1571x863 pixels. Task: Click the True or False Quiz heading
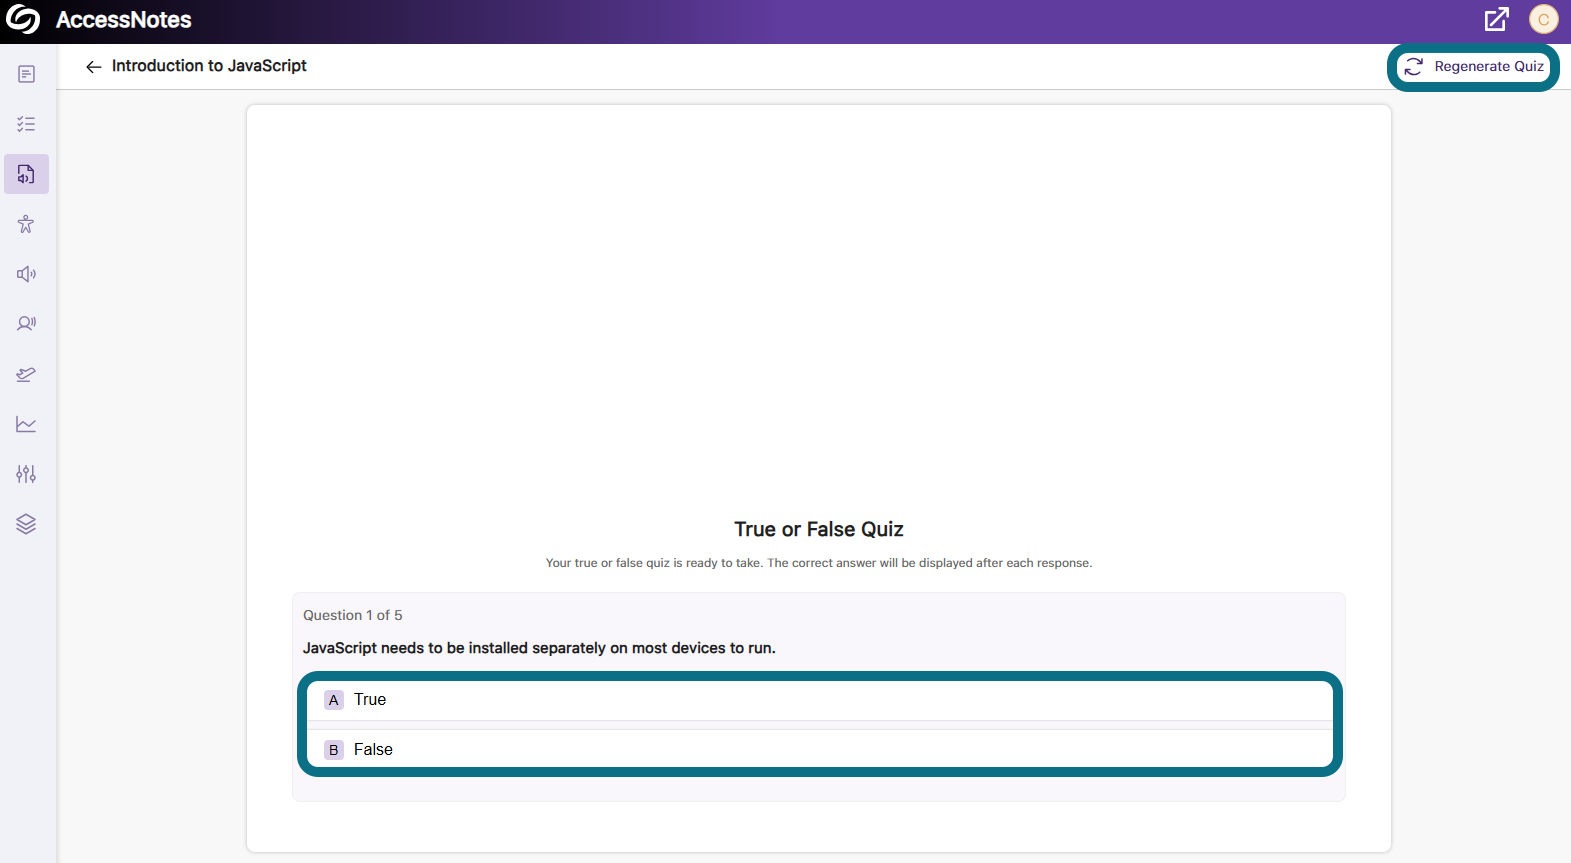[x=819, y=529]
